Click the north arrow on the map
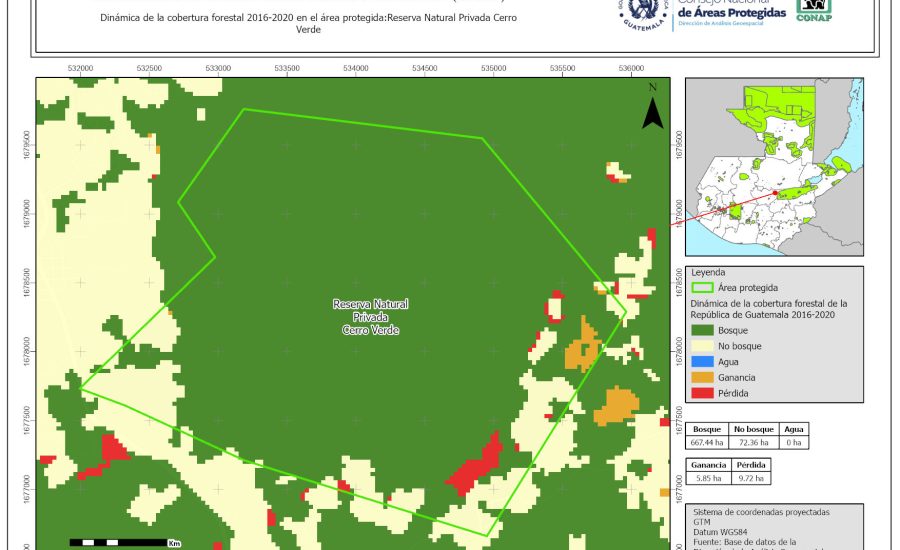Screen dimensions: 900x550 (x=652, y=108)
